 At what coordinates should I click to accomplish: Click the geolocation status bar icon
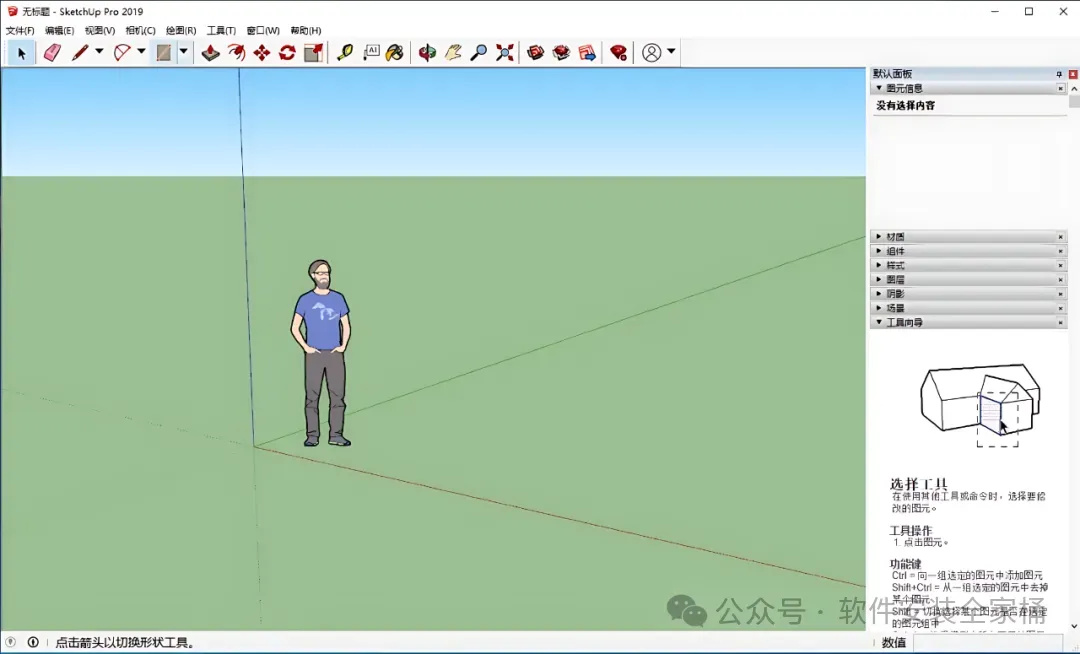coord(10,642)
